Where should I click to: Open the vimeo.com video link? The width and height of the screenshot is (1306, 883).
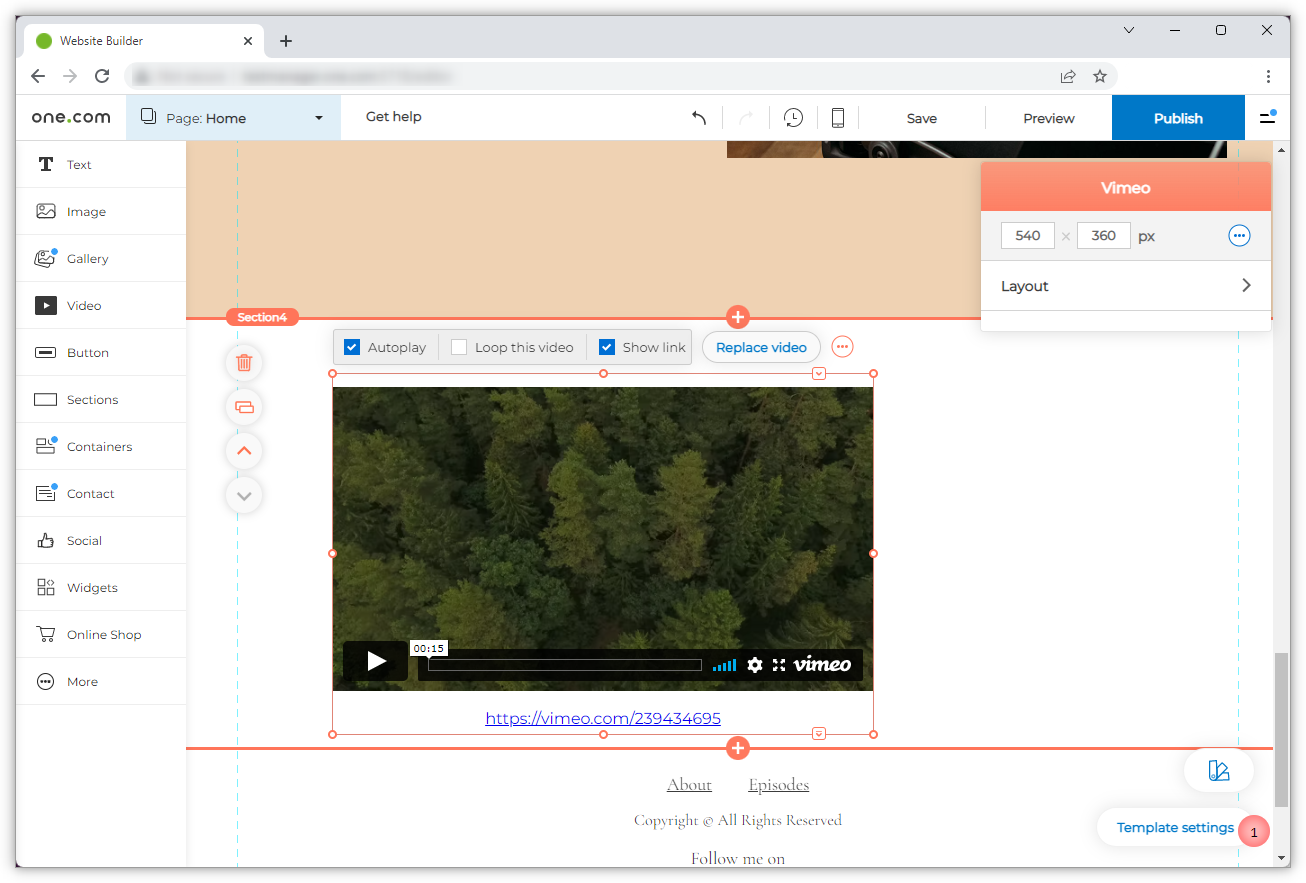602,718
